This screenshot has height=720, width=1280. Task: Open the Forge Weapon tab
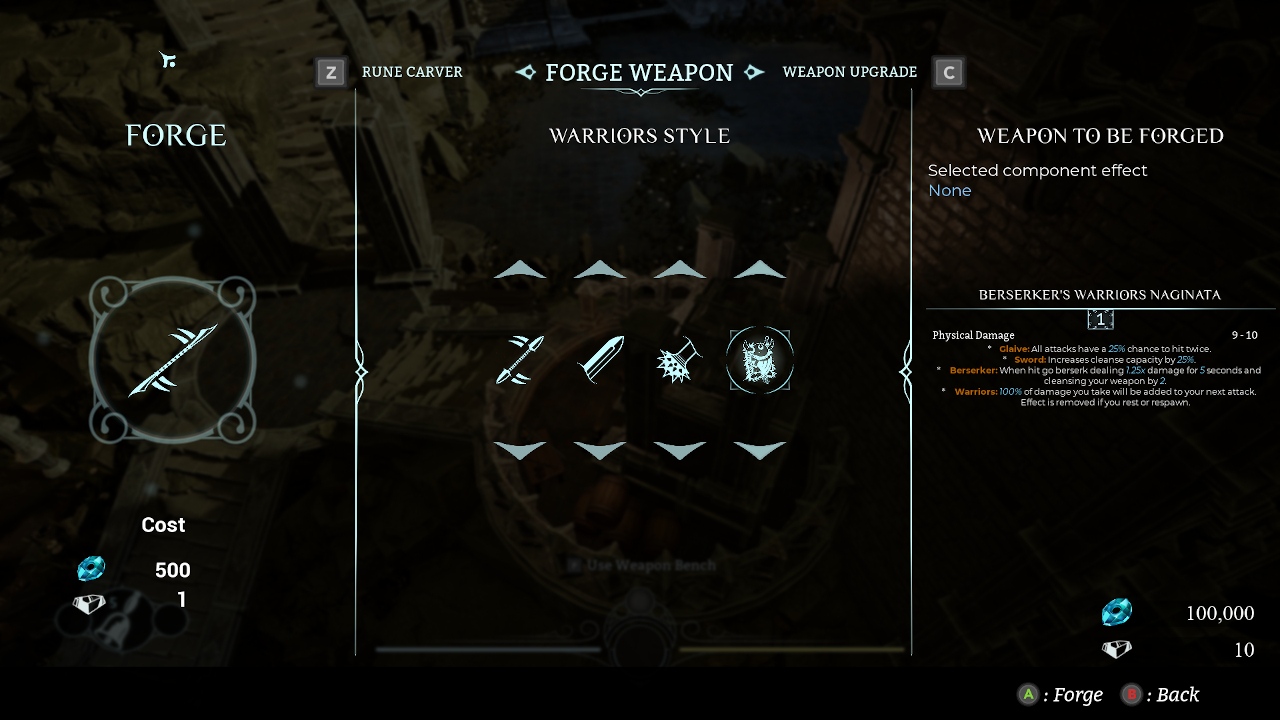[639, 72]
